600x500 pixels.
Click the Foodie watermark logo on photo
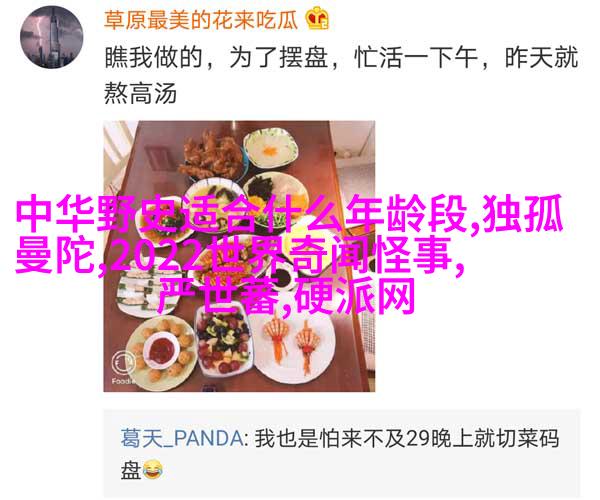123,365
